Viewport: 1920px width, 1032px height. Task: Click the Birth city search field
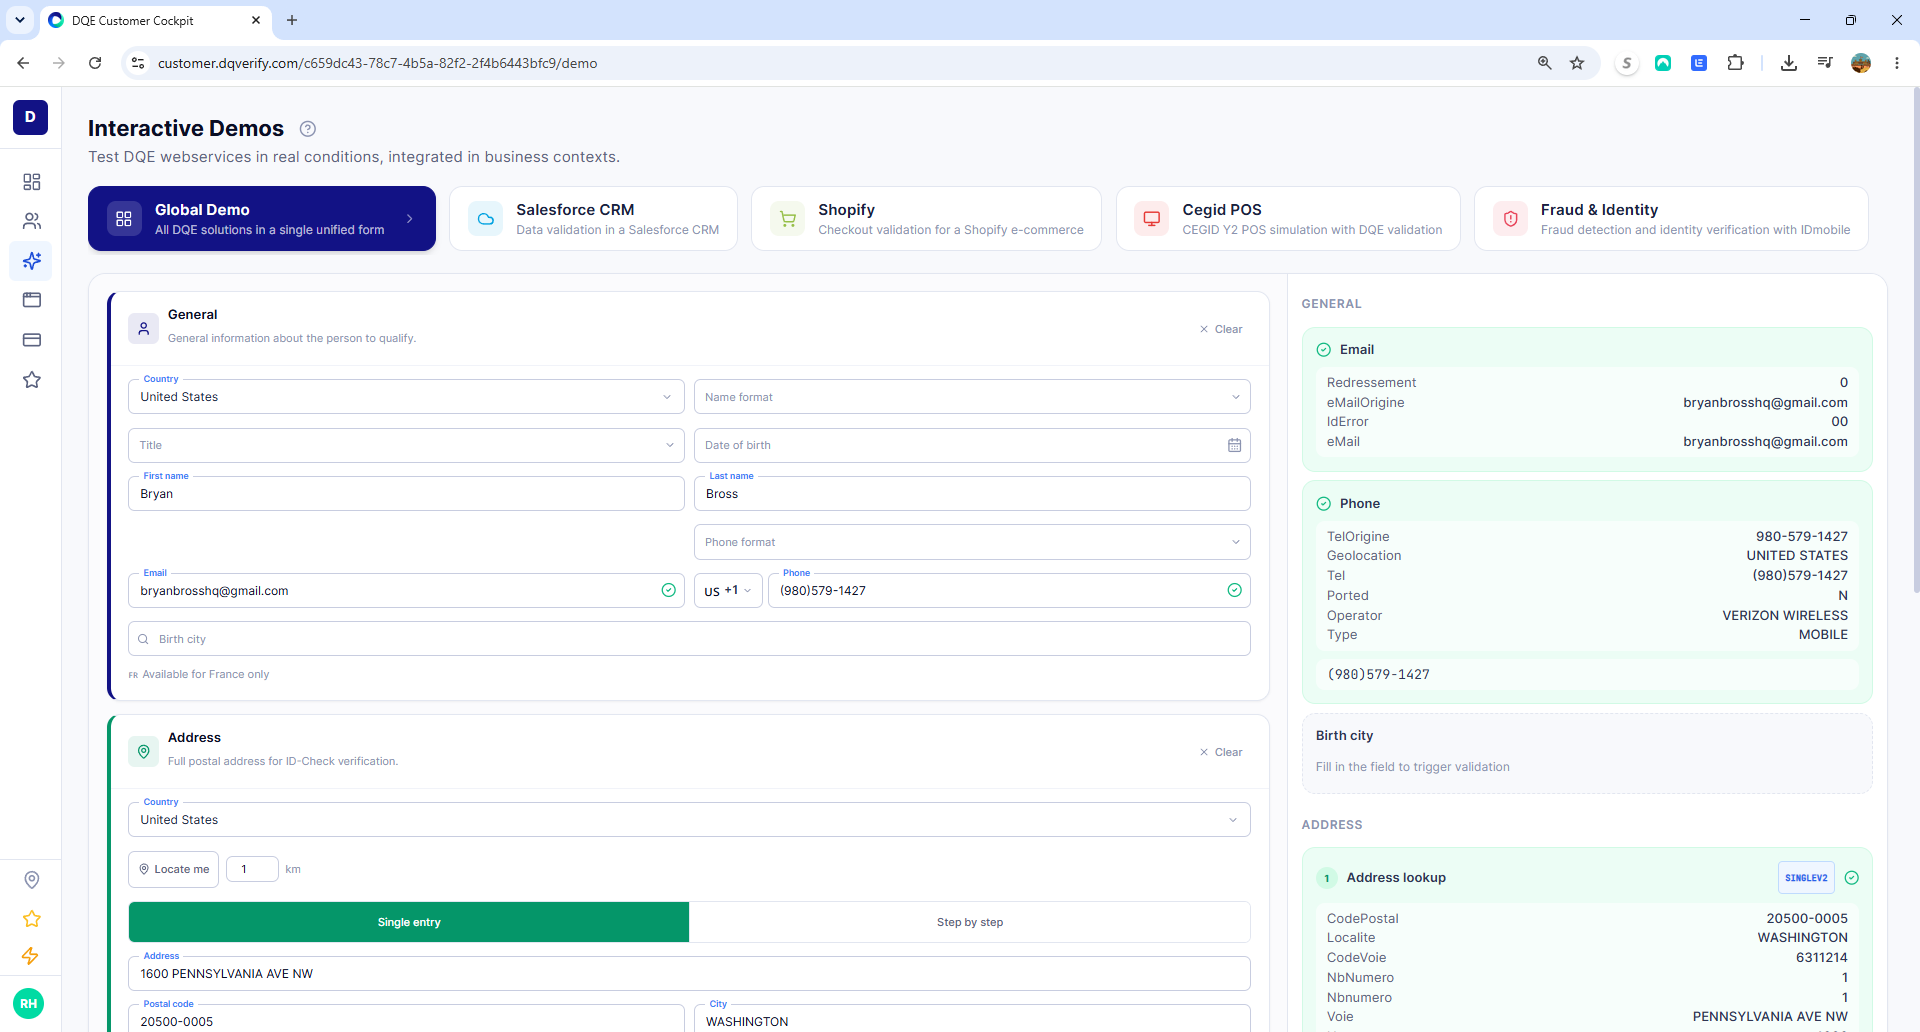[x=689, y=639]
